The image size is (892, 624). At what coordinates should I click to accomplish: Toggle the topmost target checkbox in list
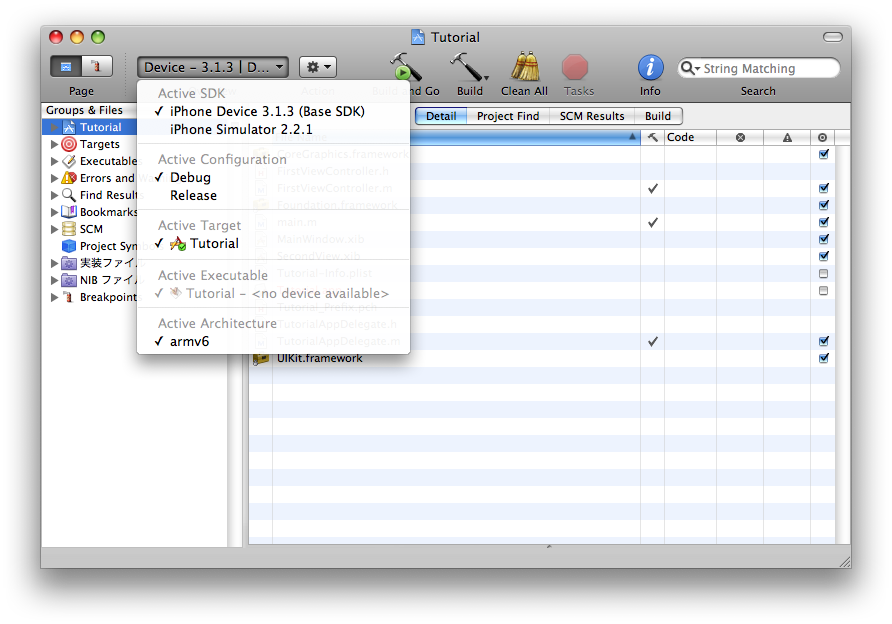click(x=823, y=154)
